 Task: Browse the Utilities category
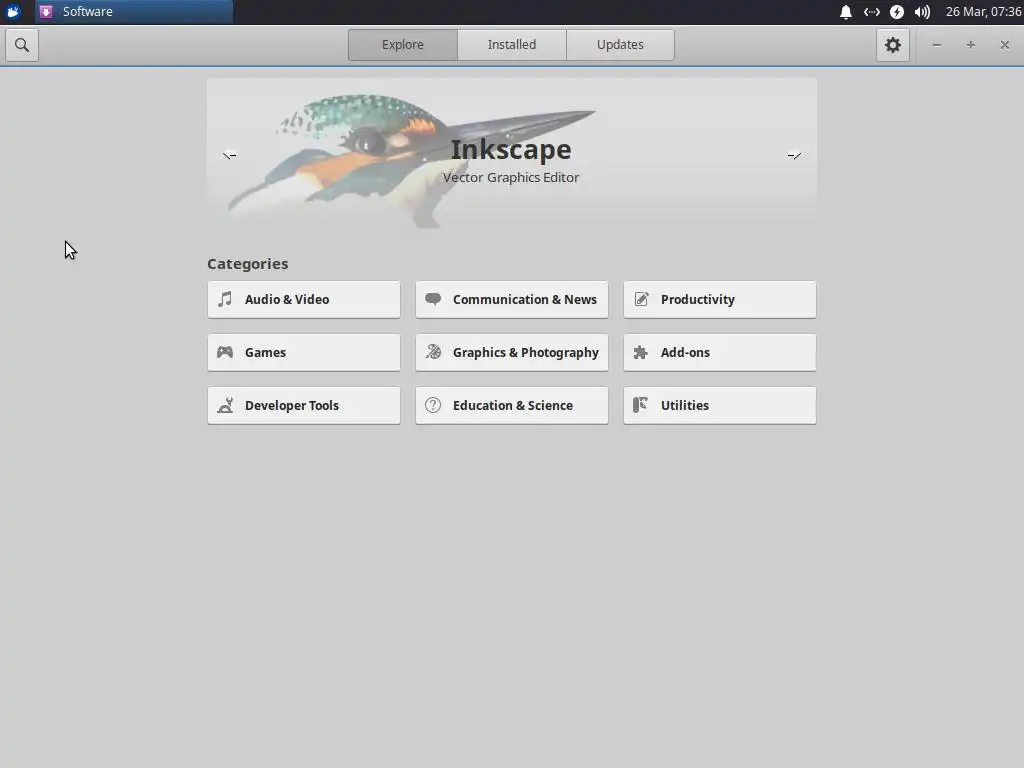[x=720, y=406]
